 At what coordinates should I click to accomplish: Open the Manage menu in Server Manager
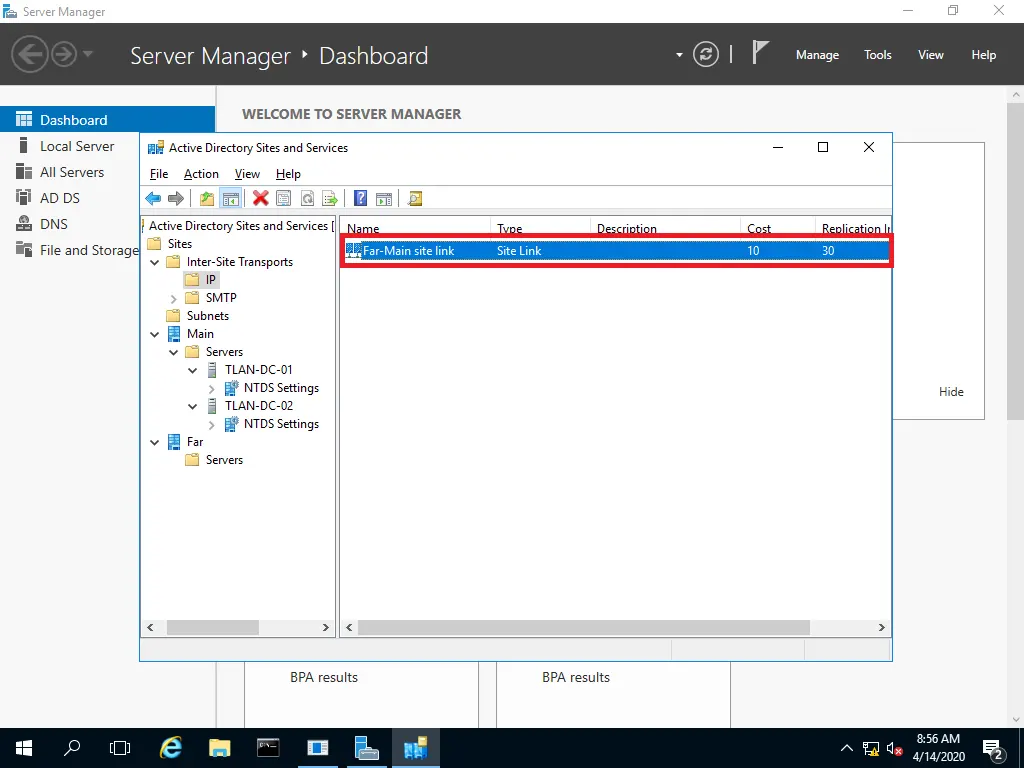pos(817,55)
